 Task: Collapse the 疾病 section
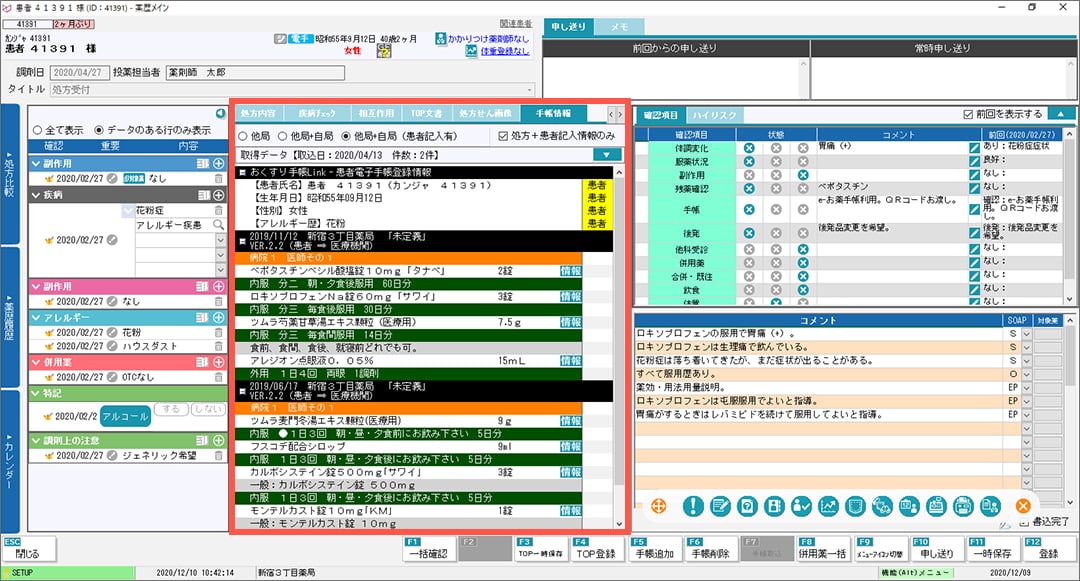tap(37, 195)
